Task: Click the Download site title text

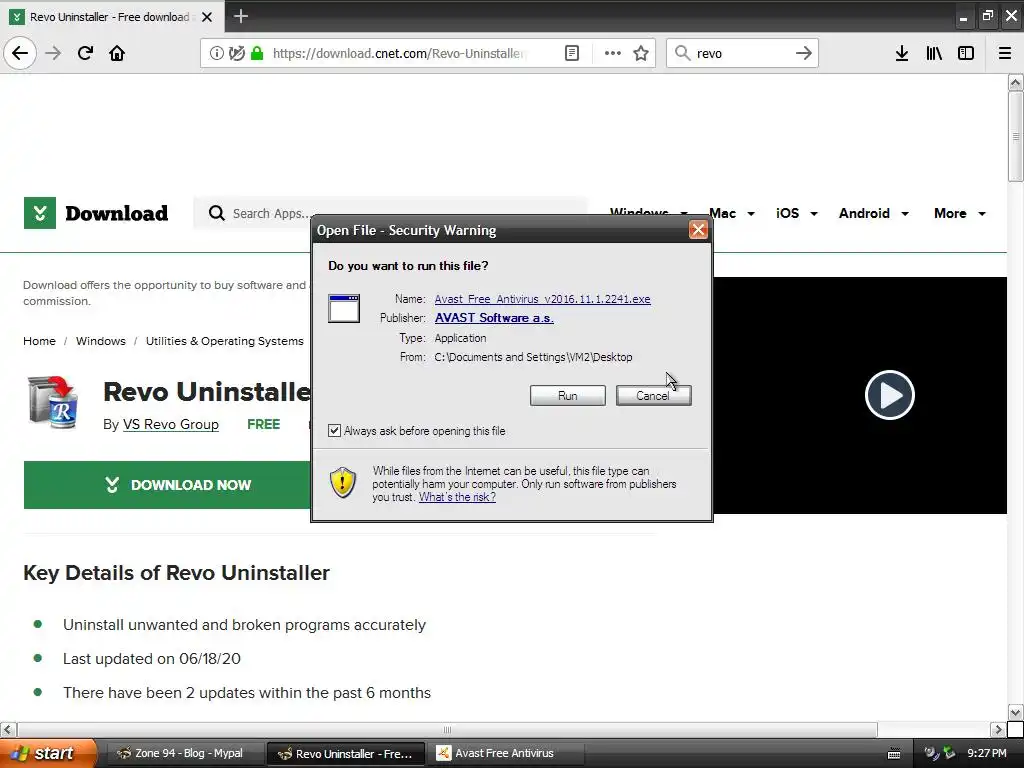Action: click(x=116, y=214)
